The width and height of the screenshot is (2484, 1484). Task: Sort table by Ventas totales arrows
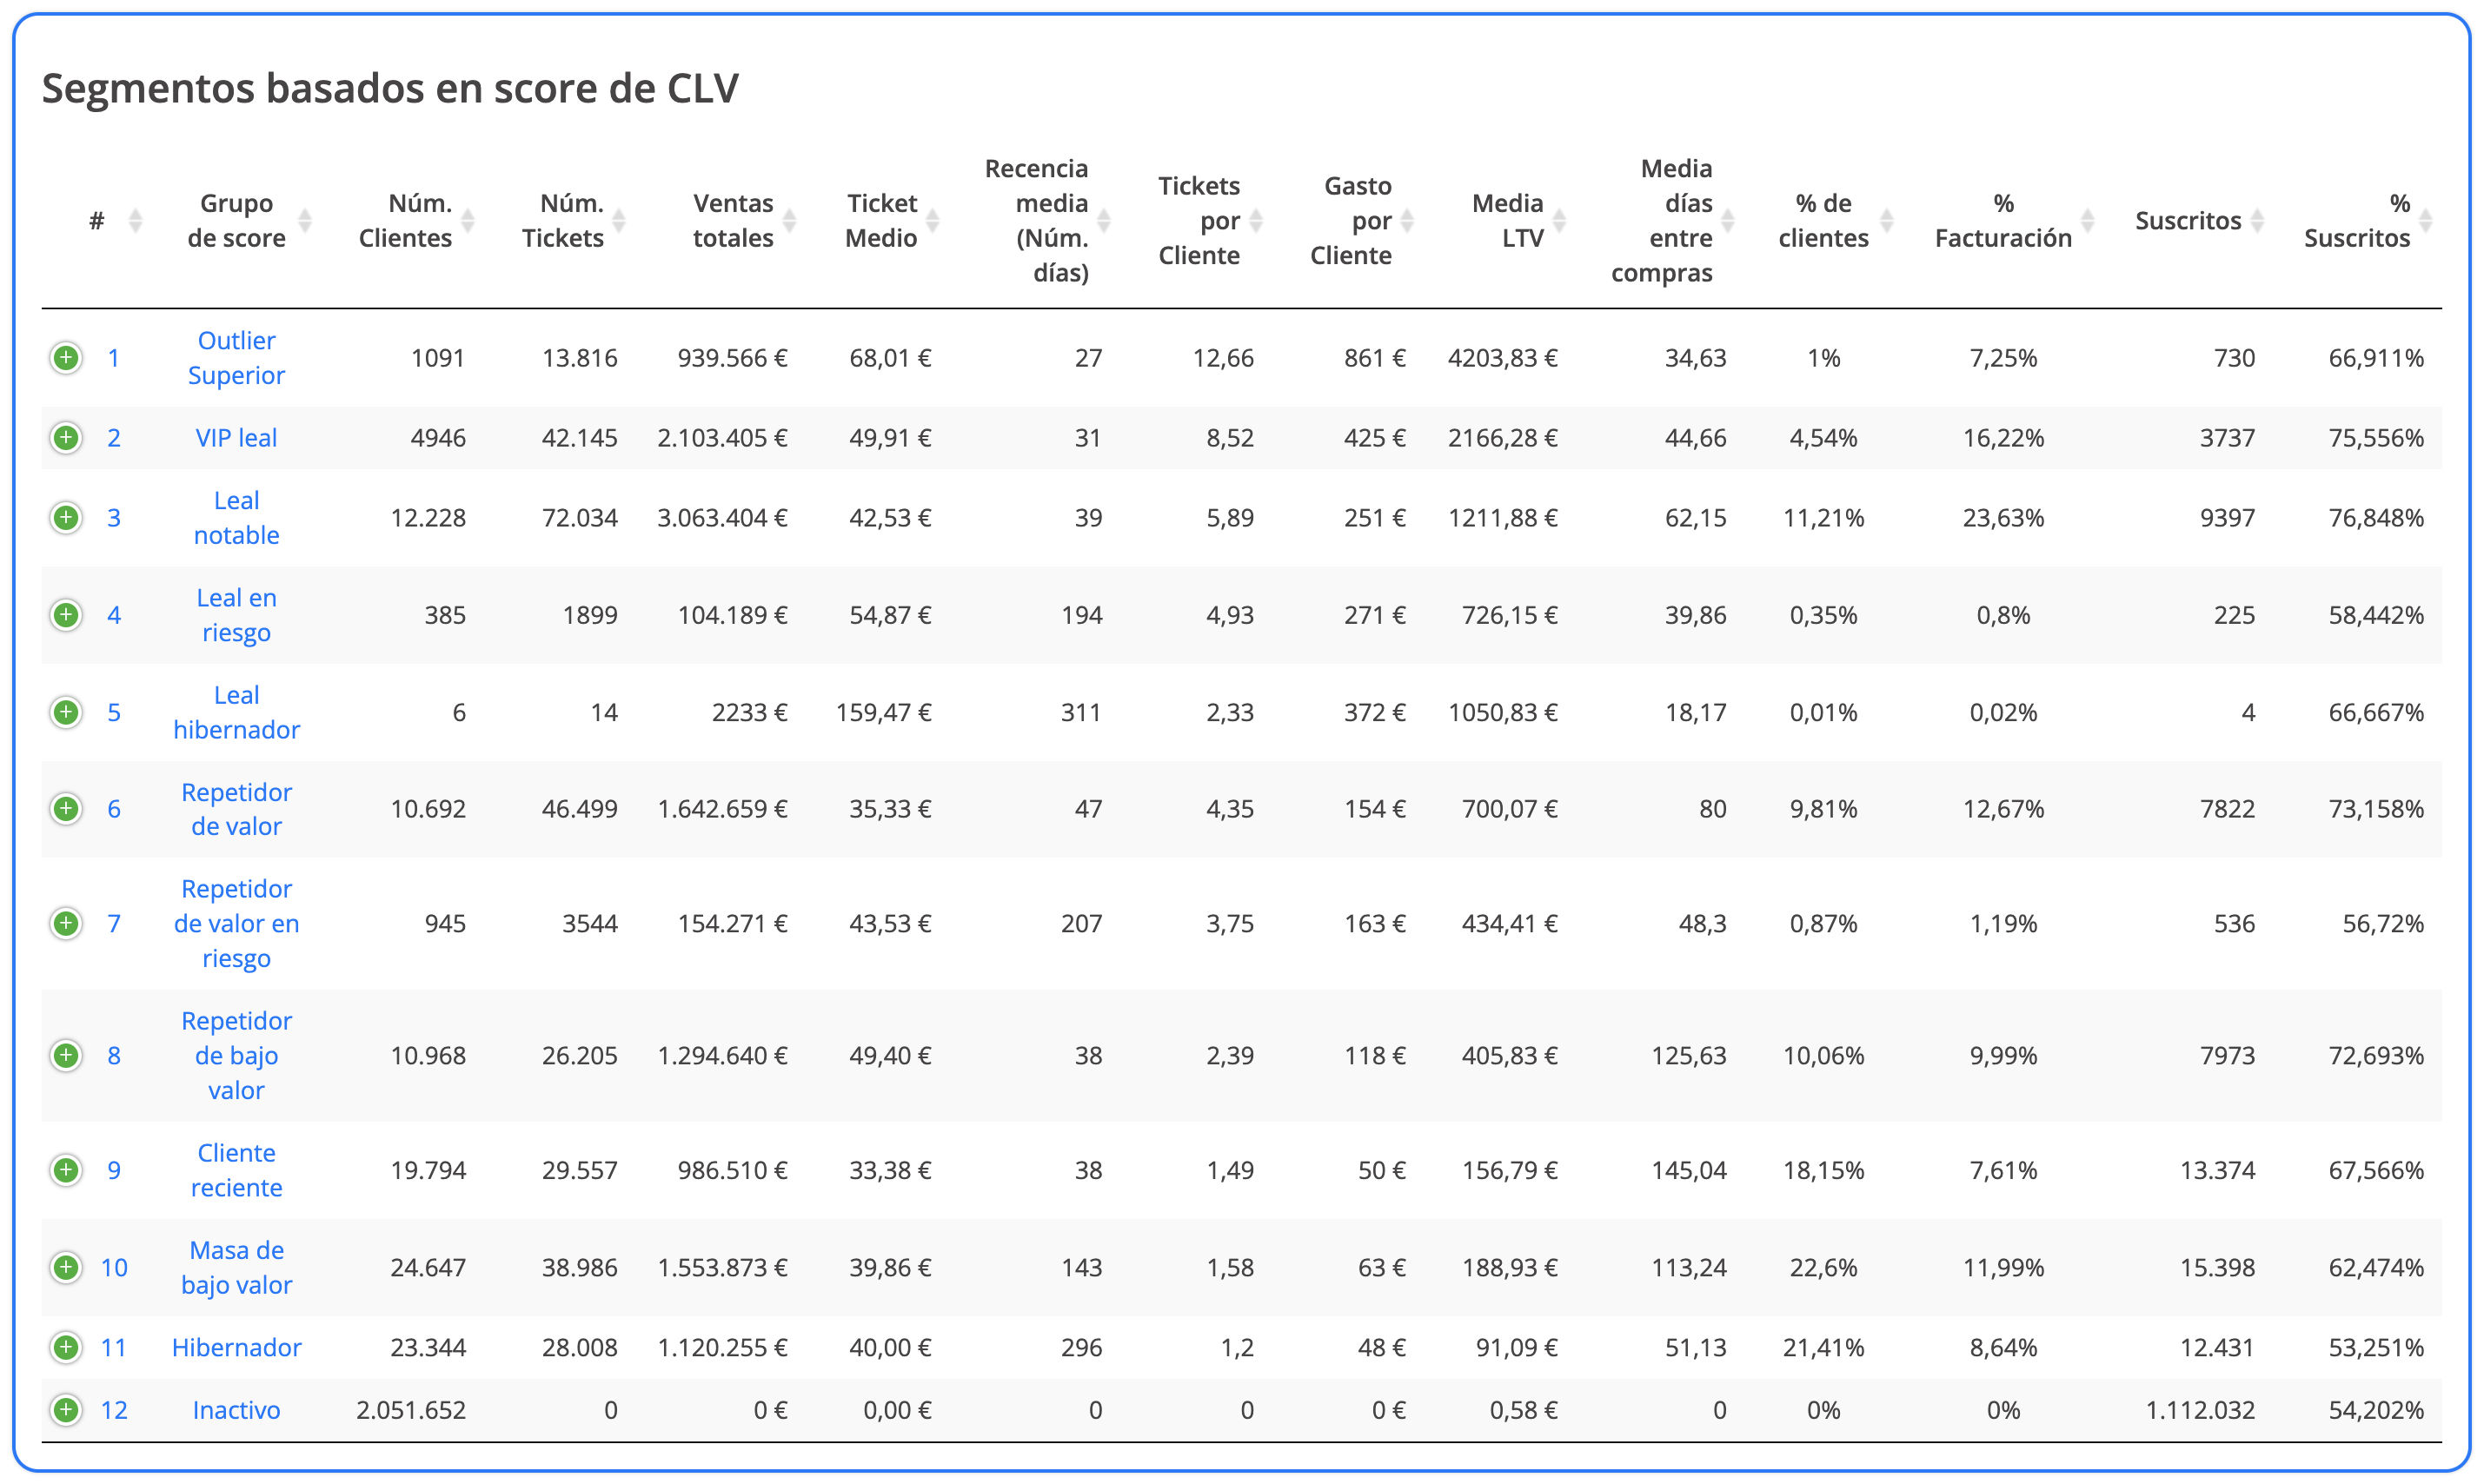point(789,220)
